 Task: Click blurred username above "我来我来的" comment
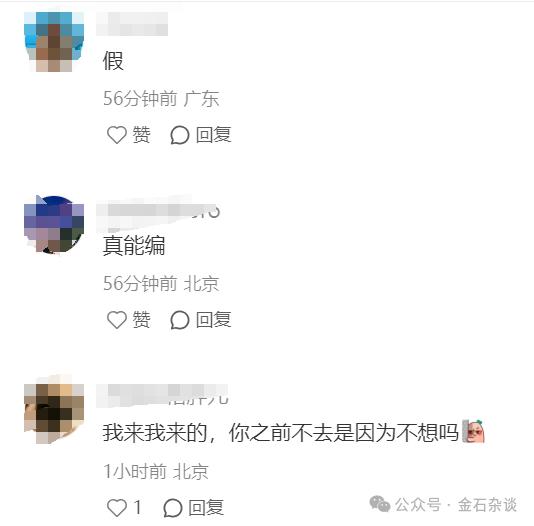coord(162,395)
